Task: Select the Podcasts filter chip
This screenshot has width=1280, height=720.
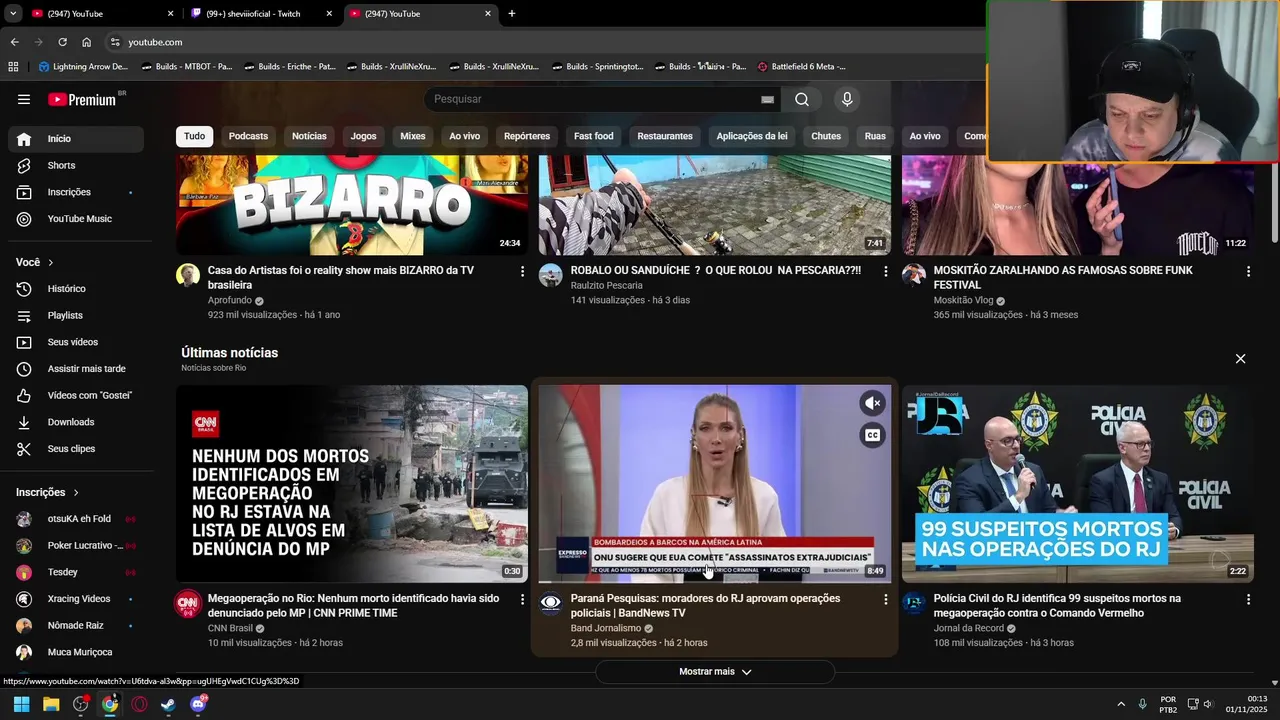Action: (x=248, y=136)
